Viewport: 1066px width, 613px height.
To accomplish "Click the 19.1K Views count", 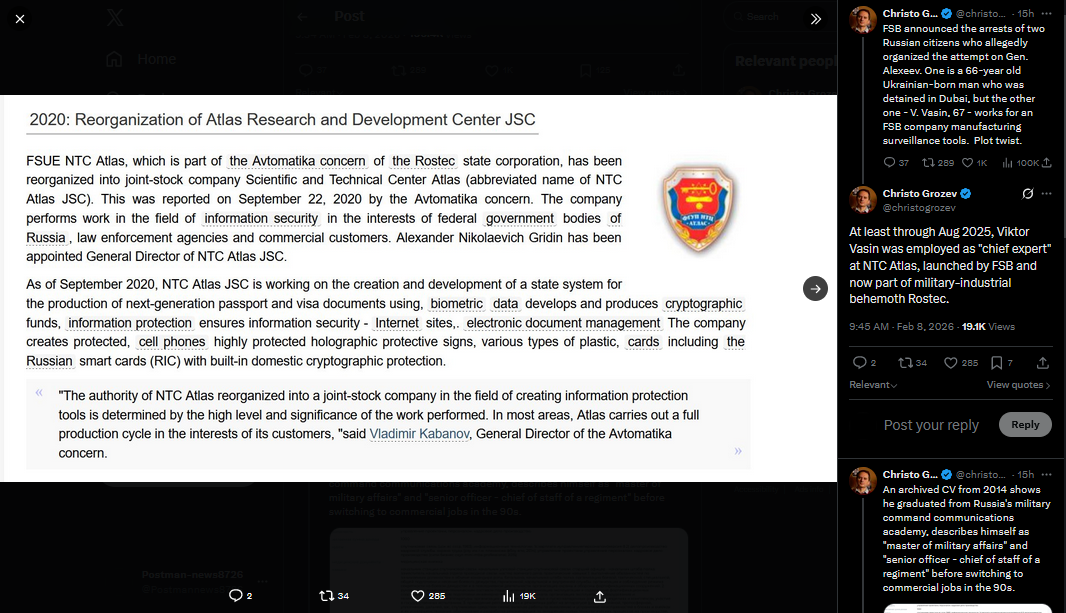I will 988,327.
